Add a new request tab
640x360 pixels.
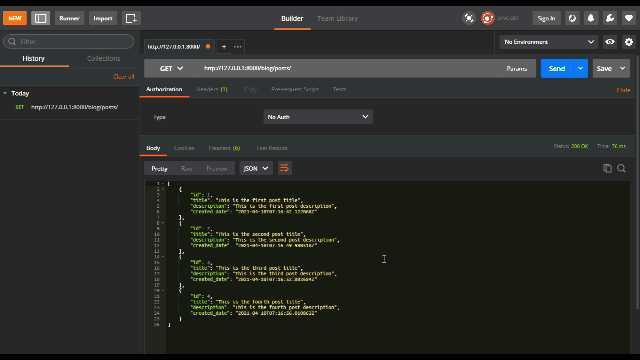pos(224,47)
